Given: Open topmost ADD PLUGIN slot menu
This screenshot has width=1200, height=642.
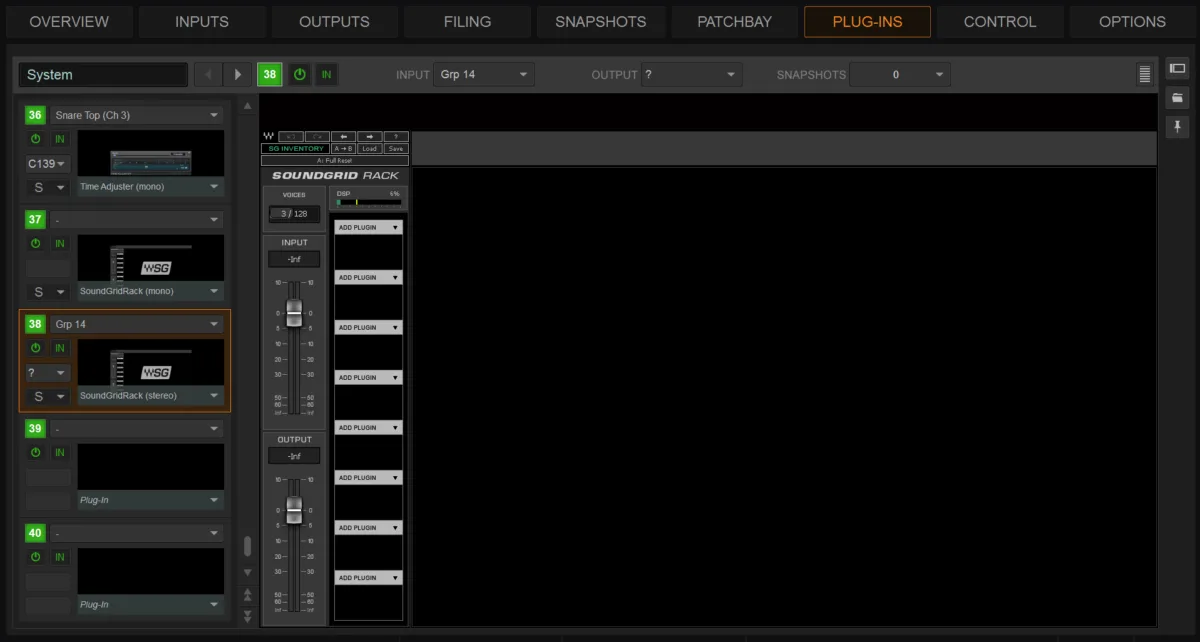Looking at the screenshot, I should (x=368, y=227).
